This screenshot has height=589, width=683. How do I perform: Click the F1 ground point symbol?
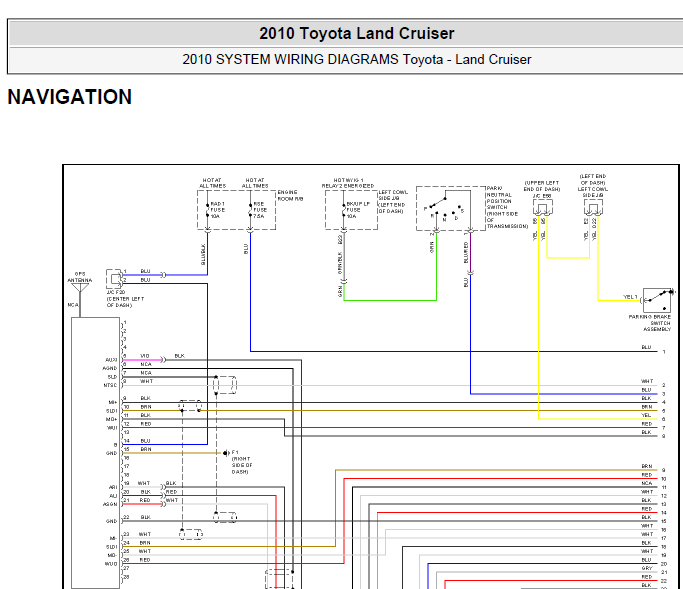point(226,453)
